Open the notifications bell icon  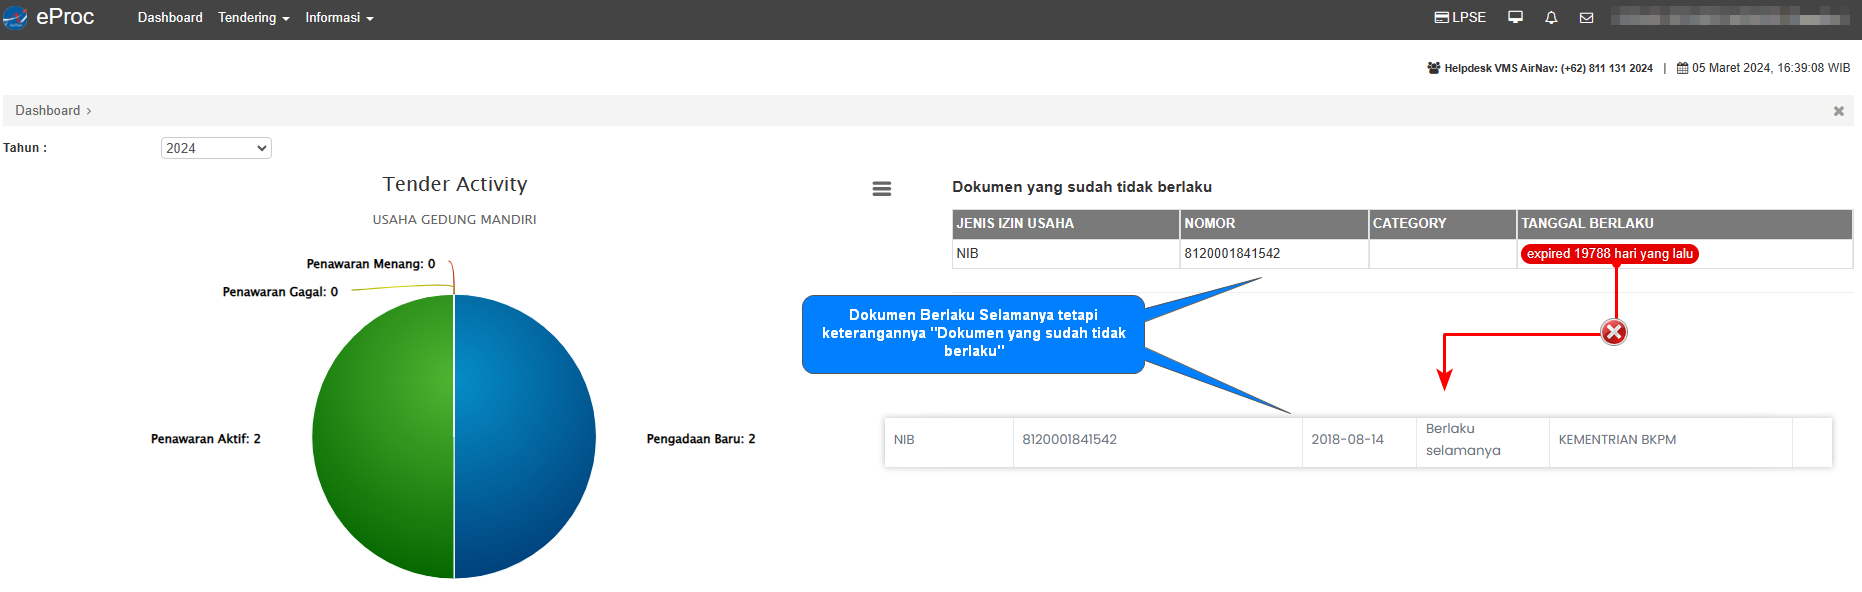(x=1551, y=18)
